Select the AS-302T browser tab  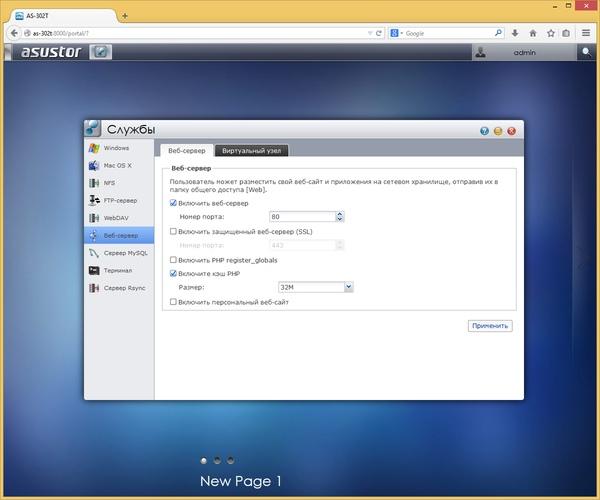coord(63,16)
